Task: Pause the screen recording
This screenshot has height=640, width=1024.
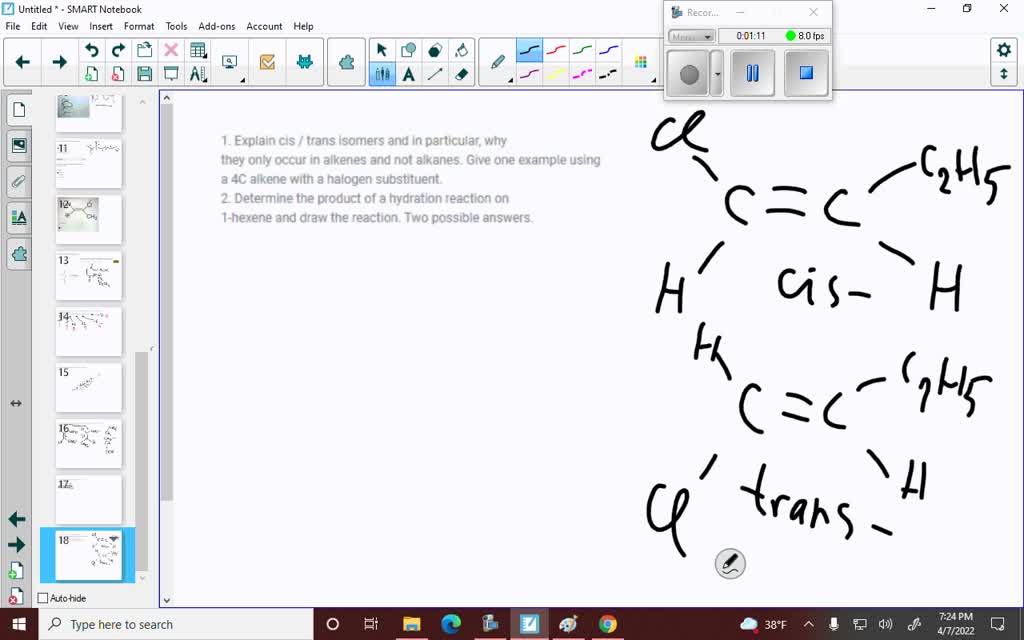Action: click(x=751, y=73)
